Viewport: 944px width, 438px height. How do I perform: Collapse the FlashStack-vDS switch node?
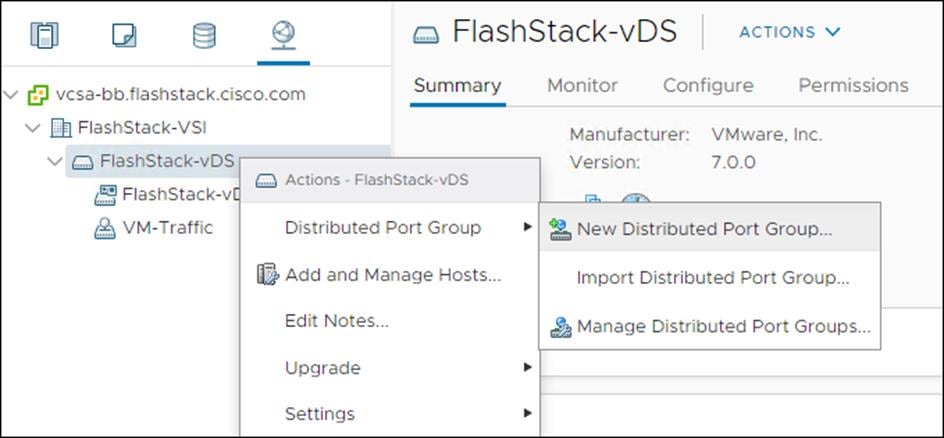pyautogui.click(x=55, y=161)
